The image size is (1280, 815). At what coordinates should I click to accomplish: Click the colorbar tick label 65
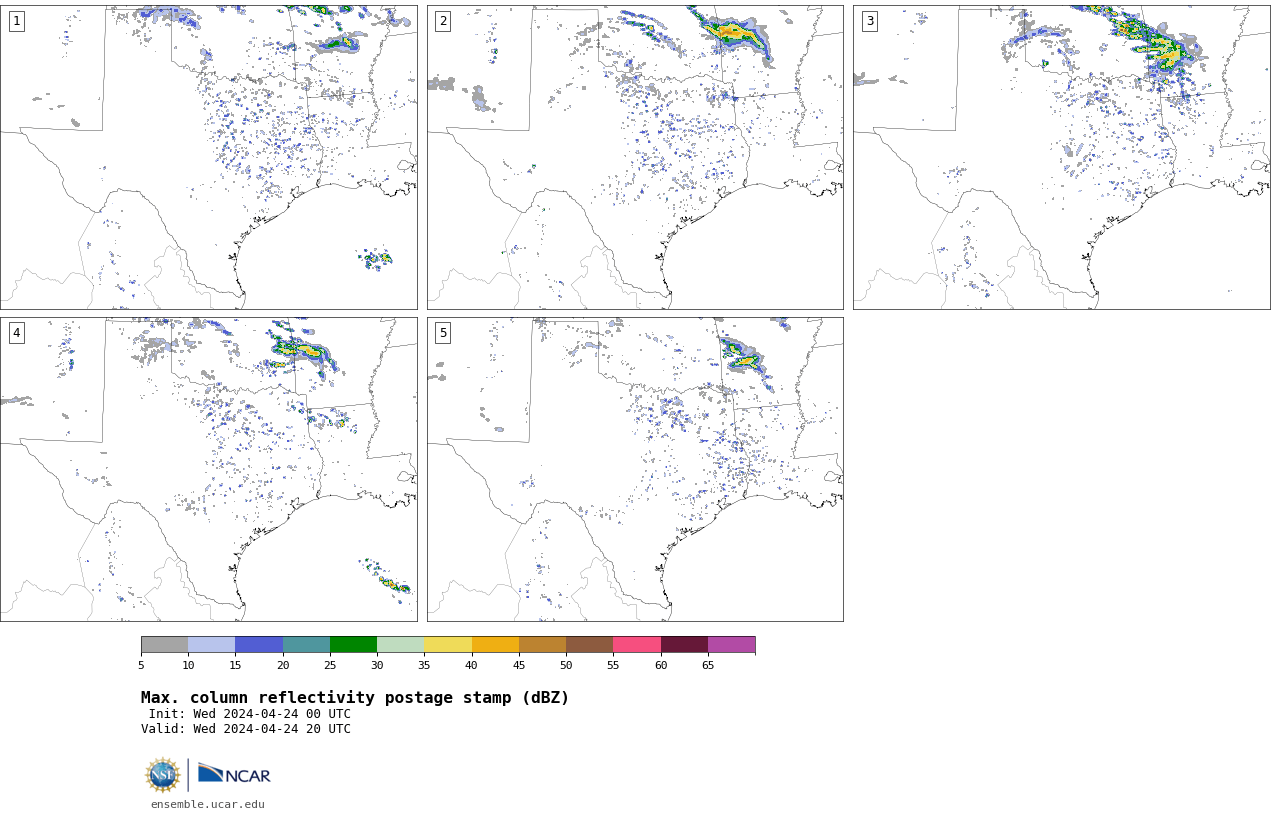pos(708,665)
